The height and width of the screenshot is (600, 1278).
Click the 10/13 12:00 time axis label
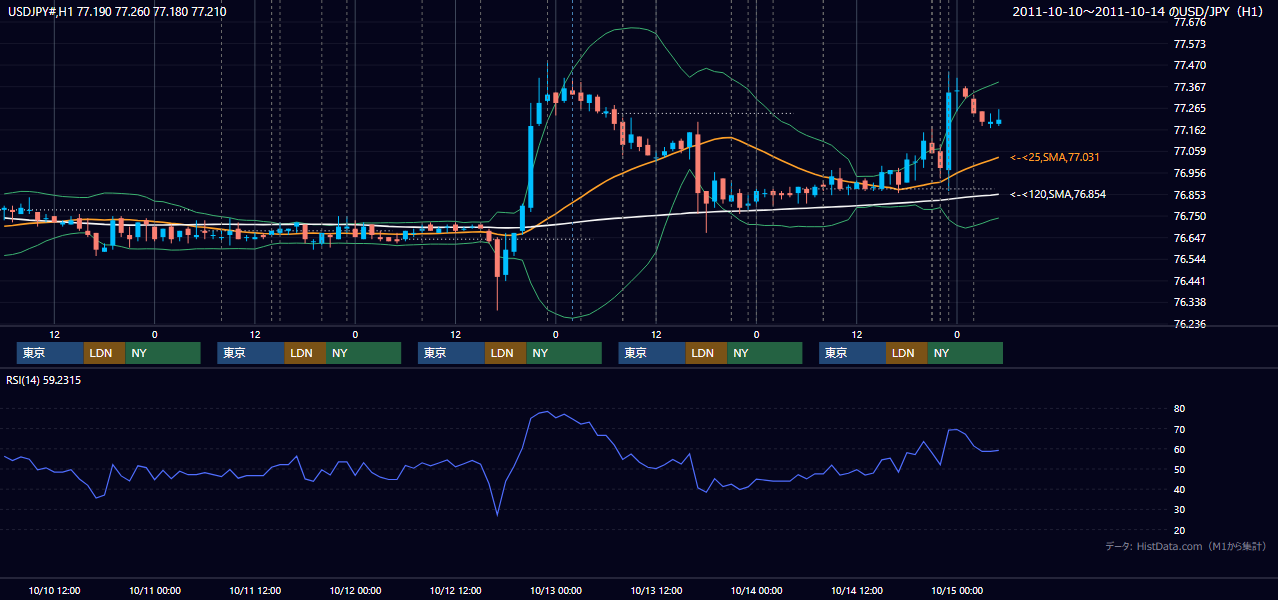pos(656,590)
